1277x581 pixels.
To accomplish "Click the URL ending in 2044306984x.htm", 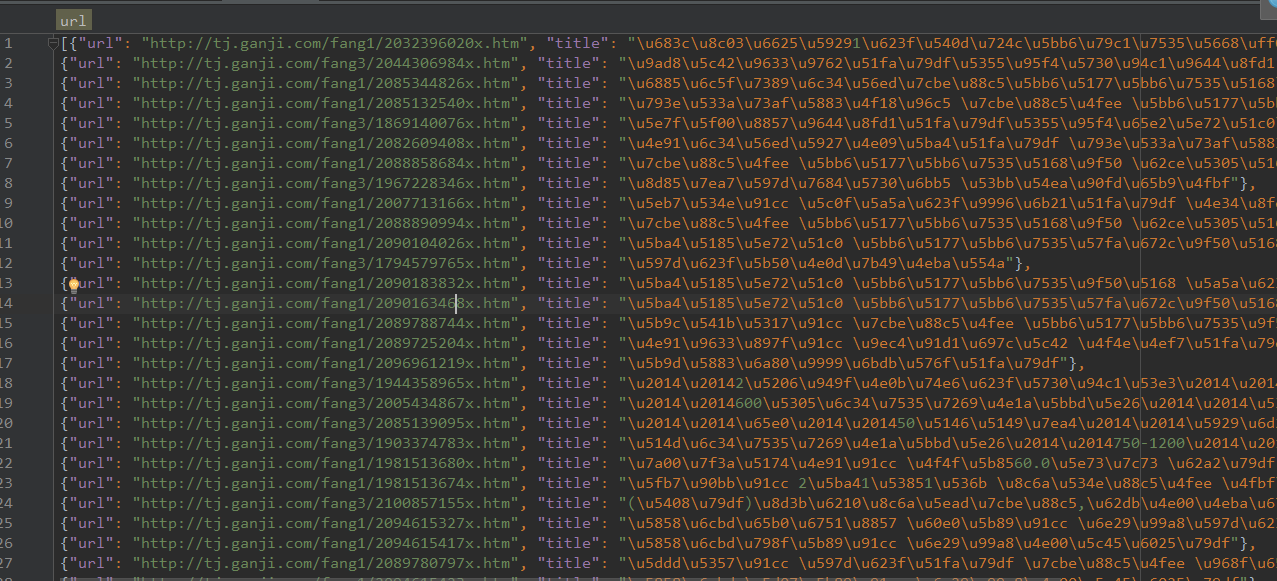I will (326, 63).
